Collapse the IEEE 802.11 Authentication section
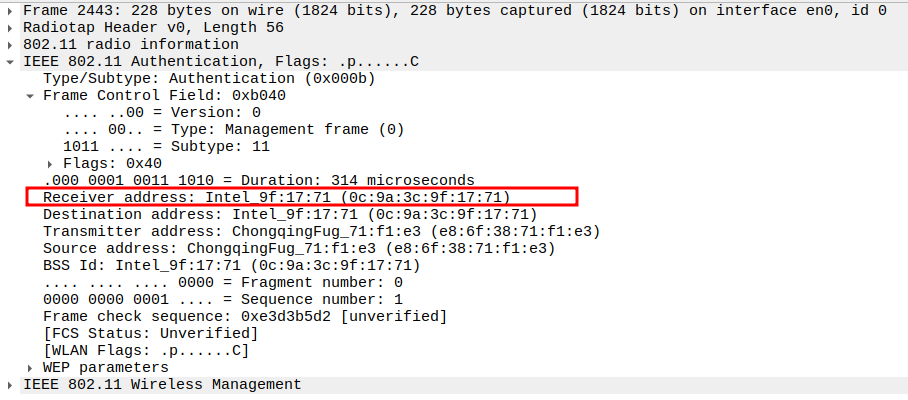This screenshot has height=400, width=908. [11, 62]
